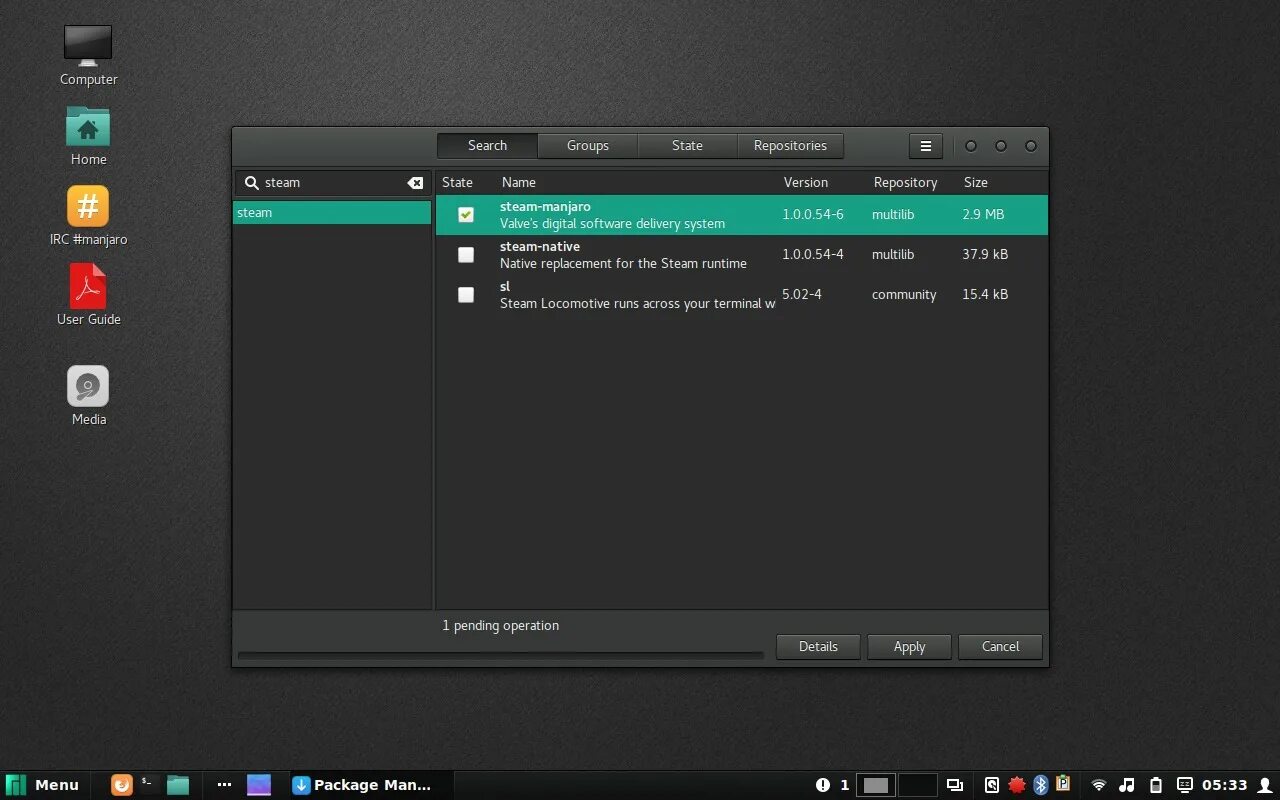Click the sleep/screensaver monitor tray icon
The height and width of the screenshot is (800, 1280).
point(1185,785)
